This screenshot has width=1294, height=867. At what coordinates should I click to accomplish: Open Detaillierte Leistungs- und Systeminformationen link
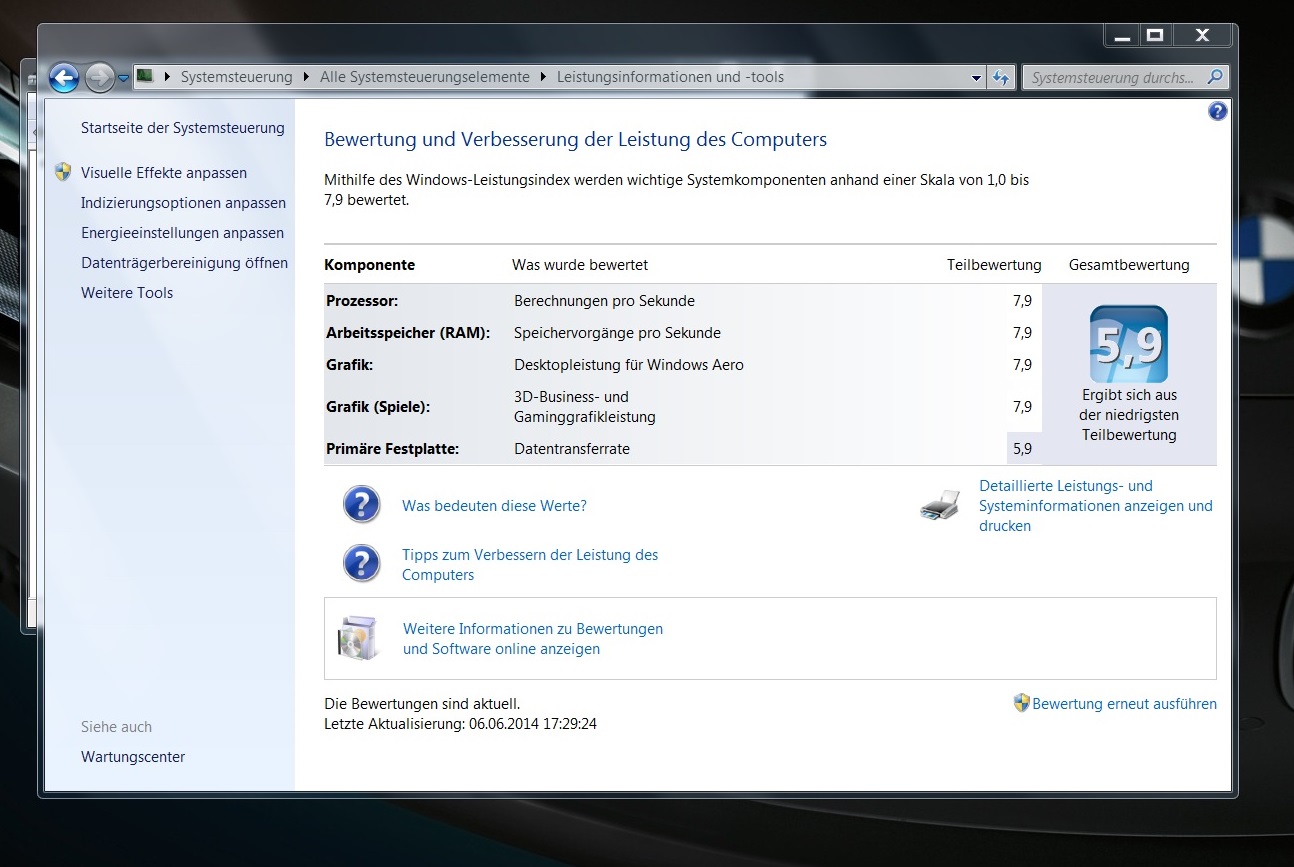coord(1096,506)
